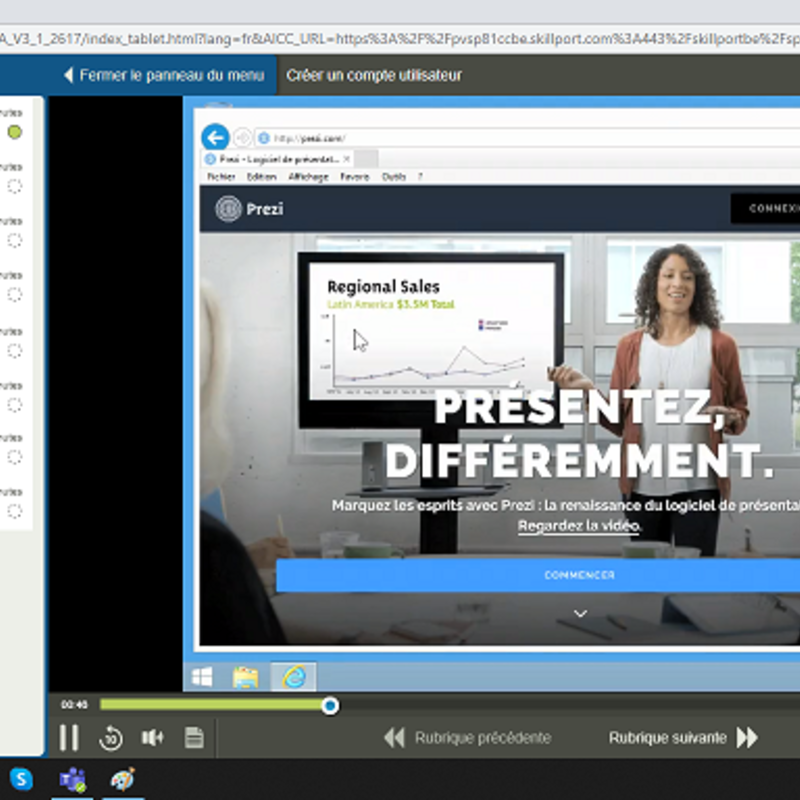The image size is (800, 800).
Task: Open the Edition menu
Action: point(261,177)
